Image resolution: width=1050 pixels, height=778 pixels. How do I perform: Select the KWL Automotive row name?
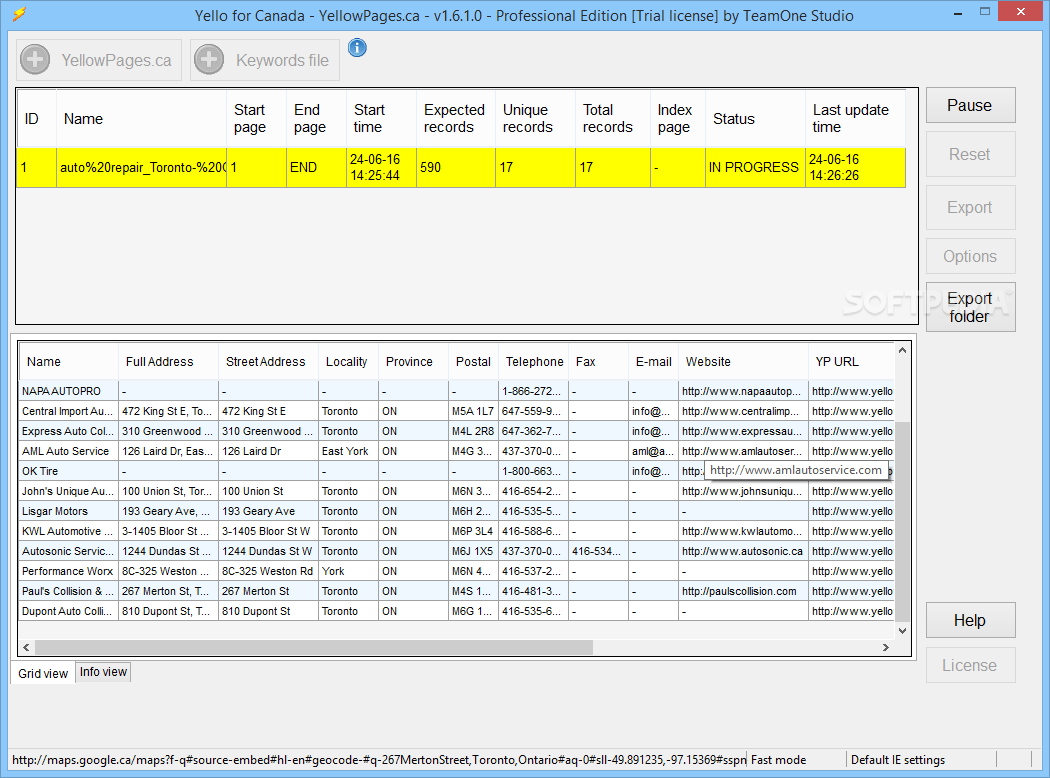67,532
